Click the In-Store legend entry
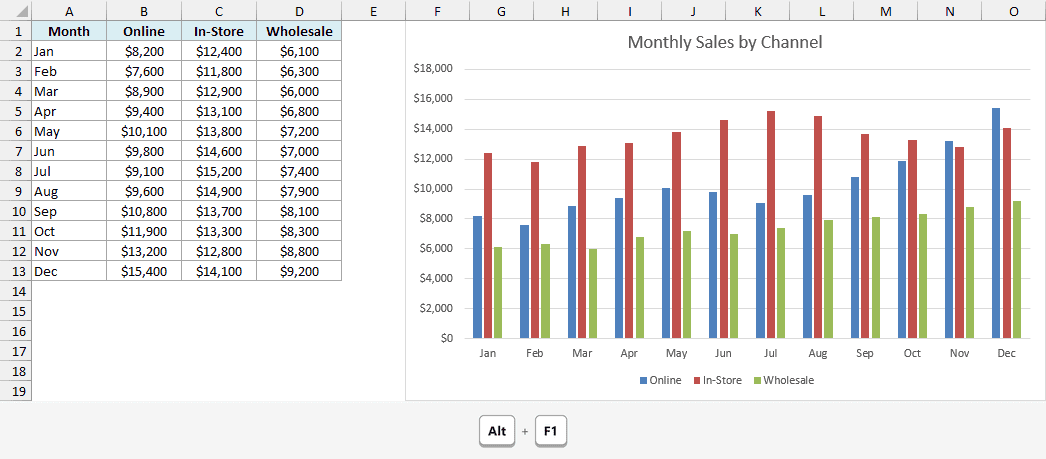The width and height of the screenshot is (1046, 459). click(x=717, y=380)
